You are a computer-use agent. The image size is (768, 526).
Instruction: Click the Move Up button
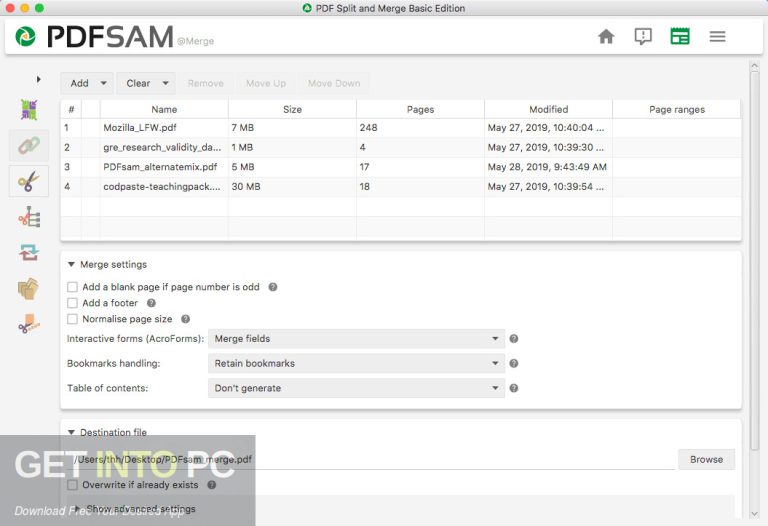click(x=266, y=83)
